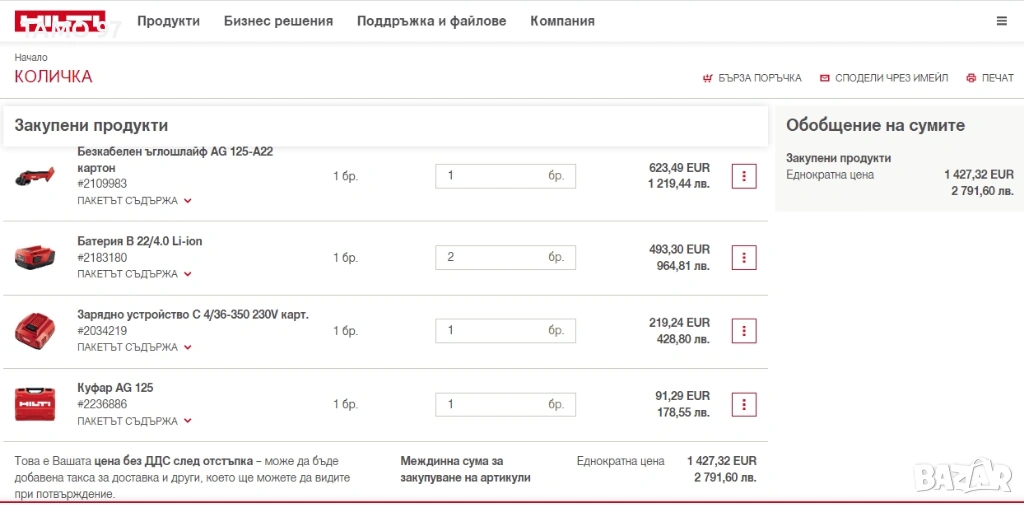Open options menu for AG 125-A22 grinder
The width and height of the screenshot is (1024, 505).
tap(744, 176)
